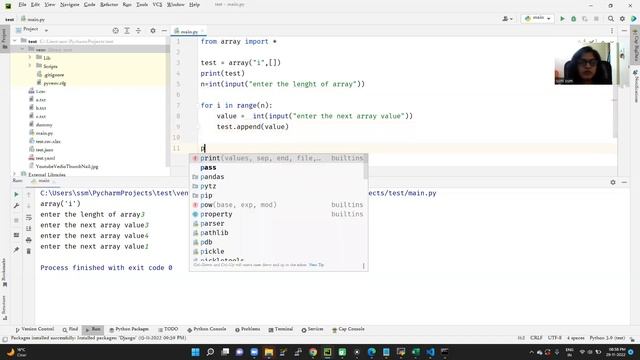Collapse the test root folder
The height and width of the screenshot is (360, 640).
tap(15, 41)
